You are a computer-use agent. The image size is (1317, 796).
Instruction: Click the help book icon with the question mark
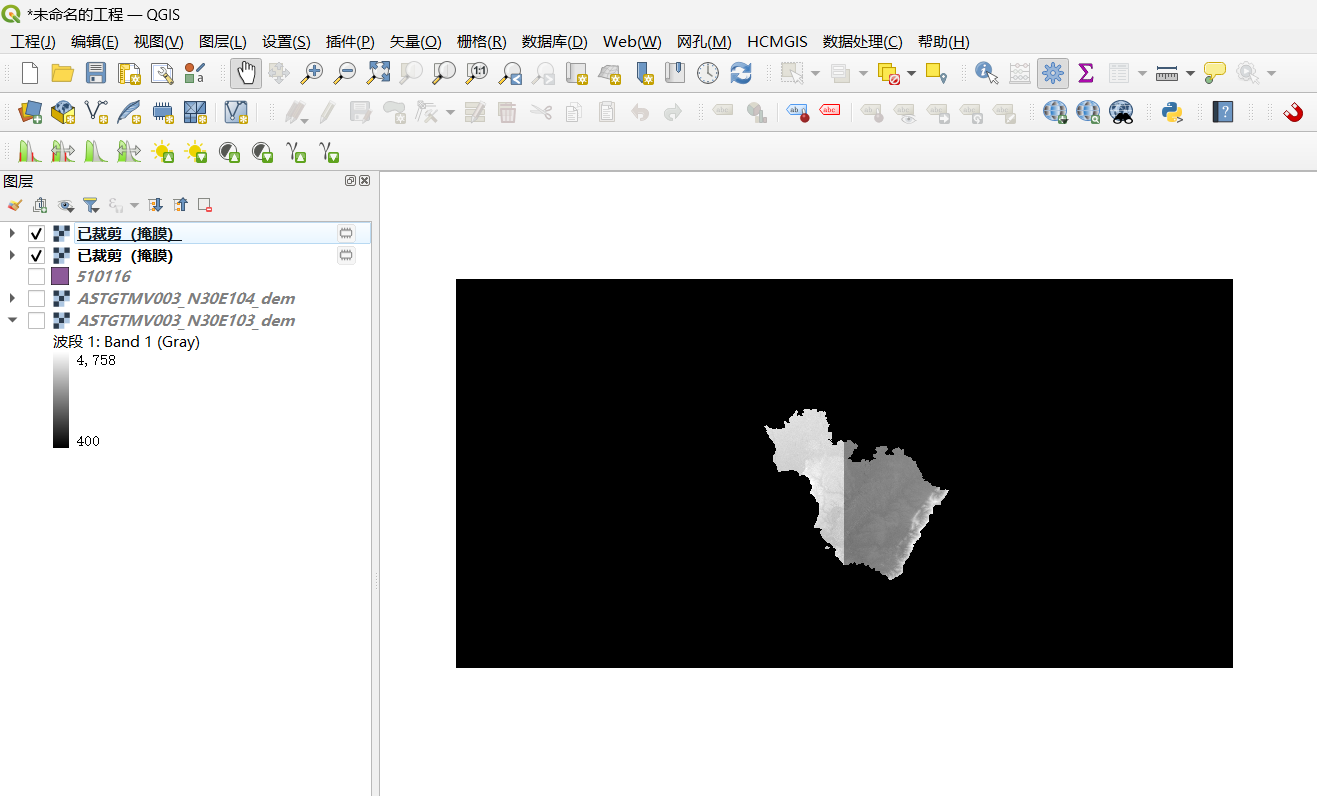(x=1222, y=112)
